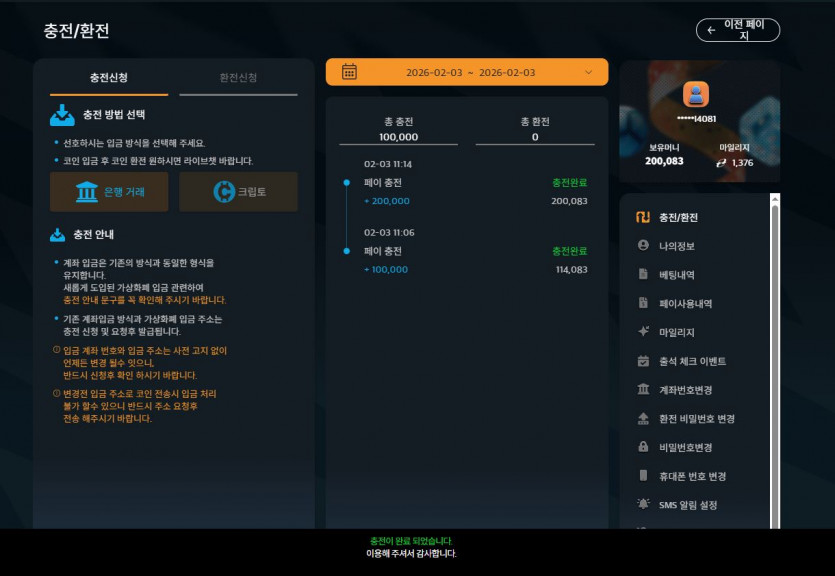Click the user avatar profile icon

695,95
